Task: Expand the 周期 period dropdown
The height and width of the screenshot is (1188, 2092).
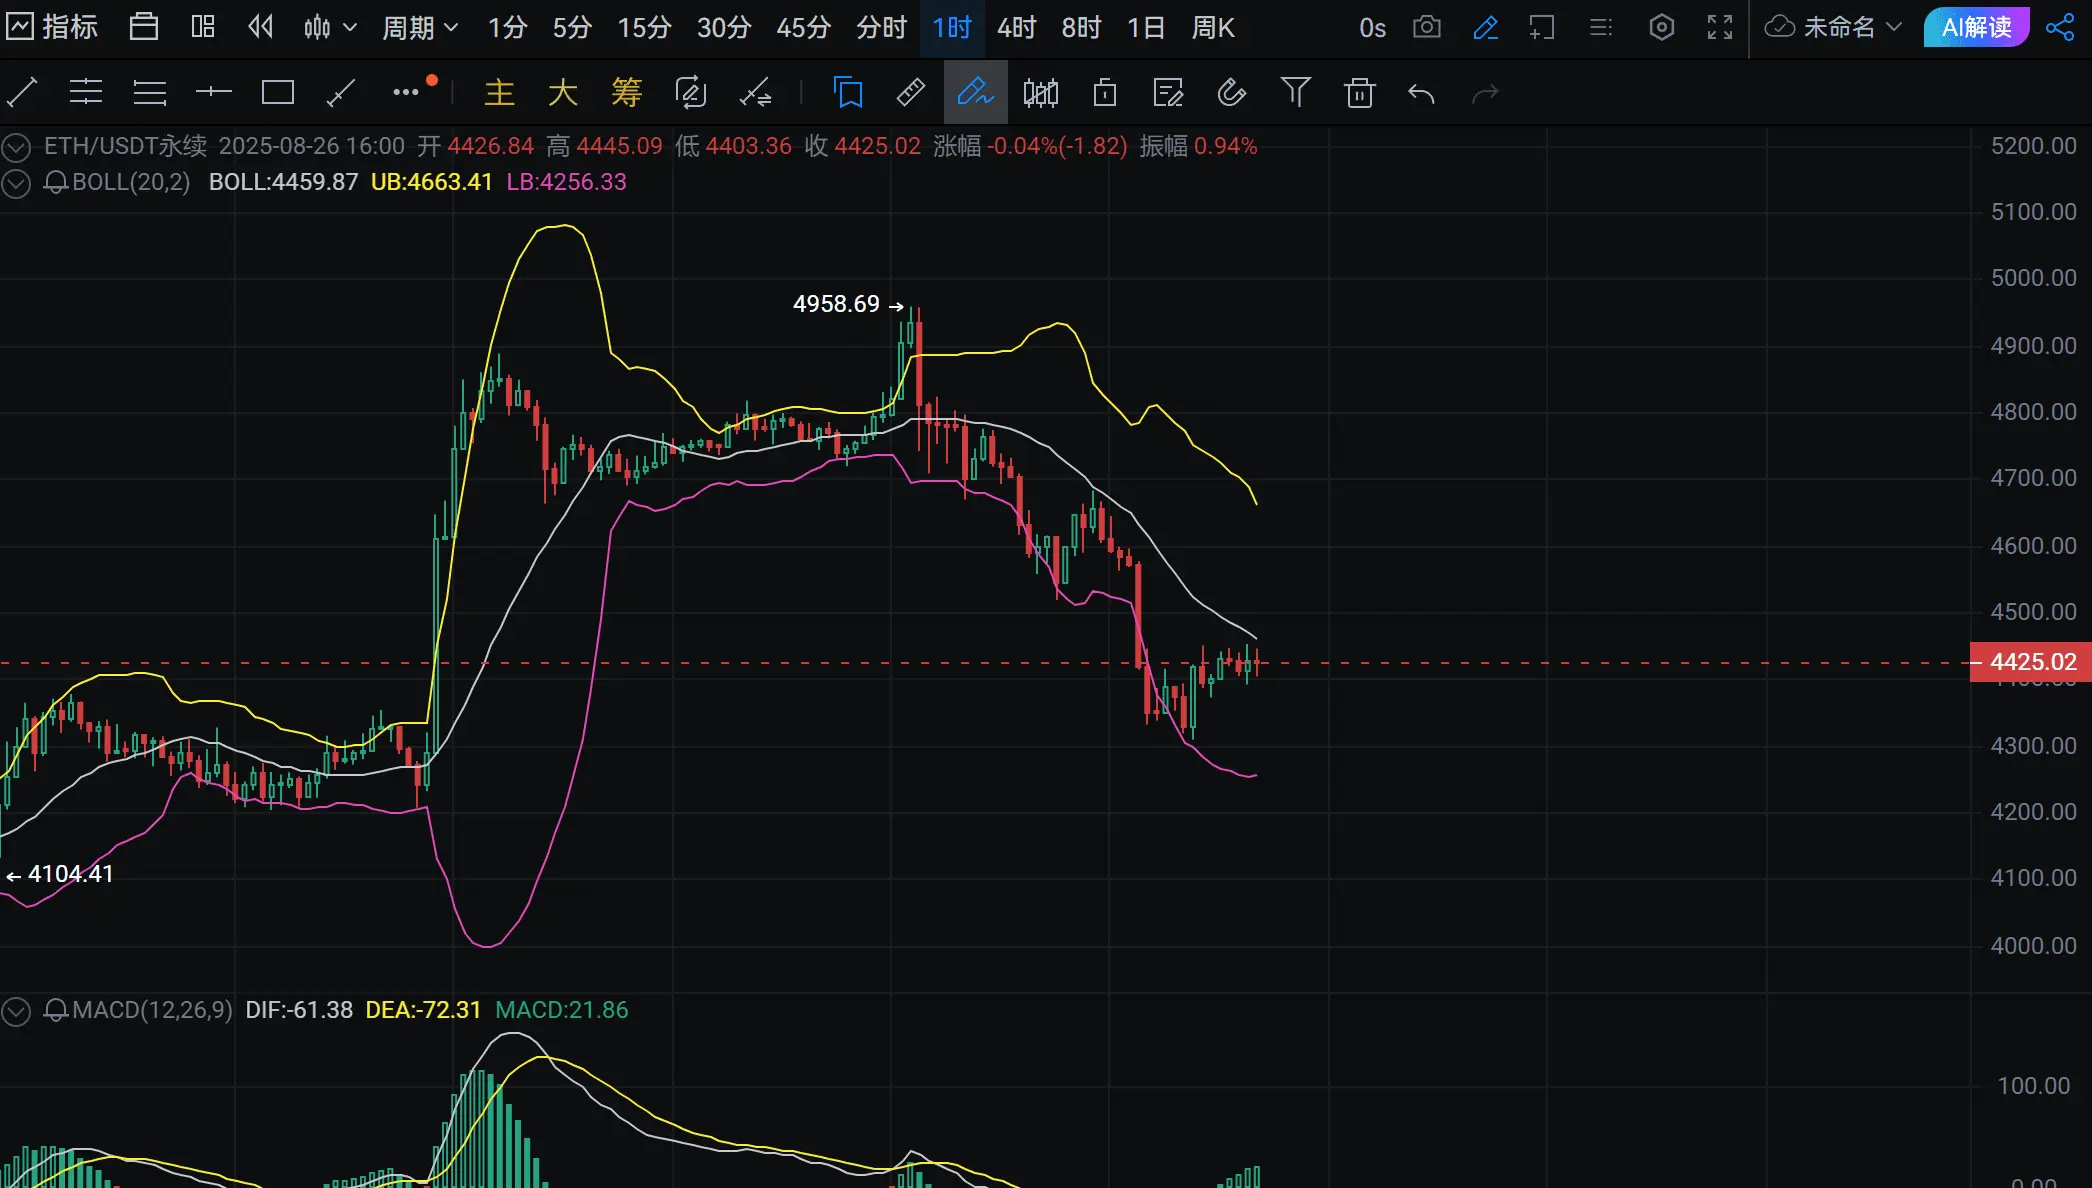Action: tap(420, 27)
